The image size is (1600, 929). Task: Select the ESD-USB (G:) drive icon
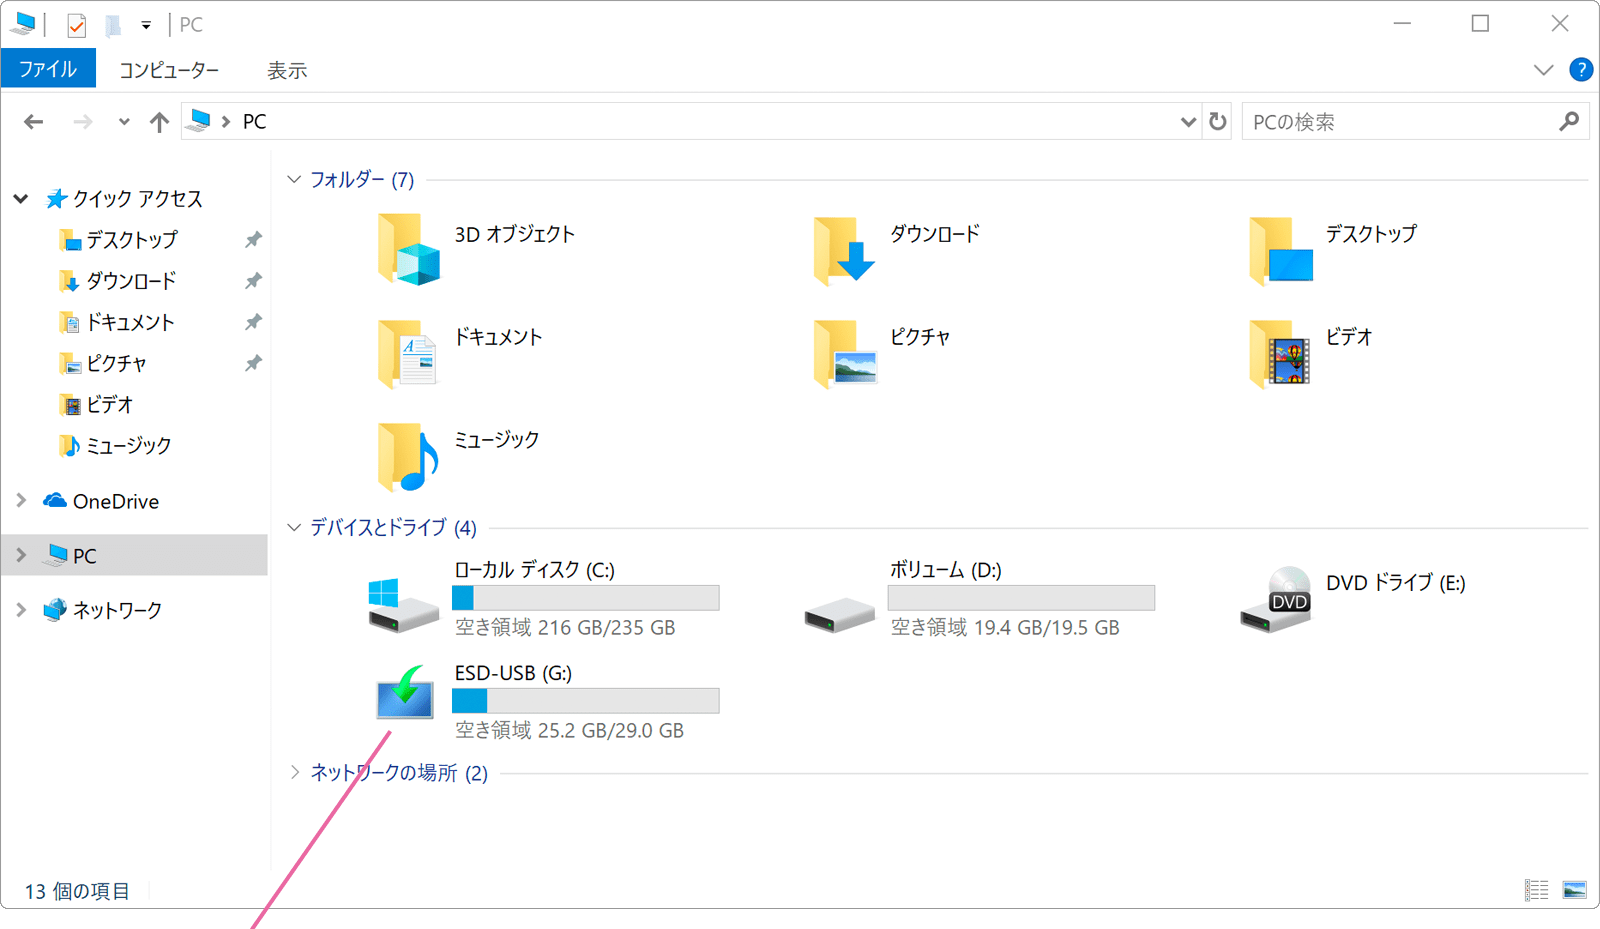[405, 692]
